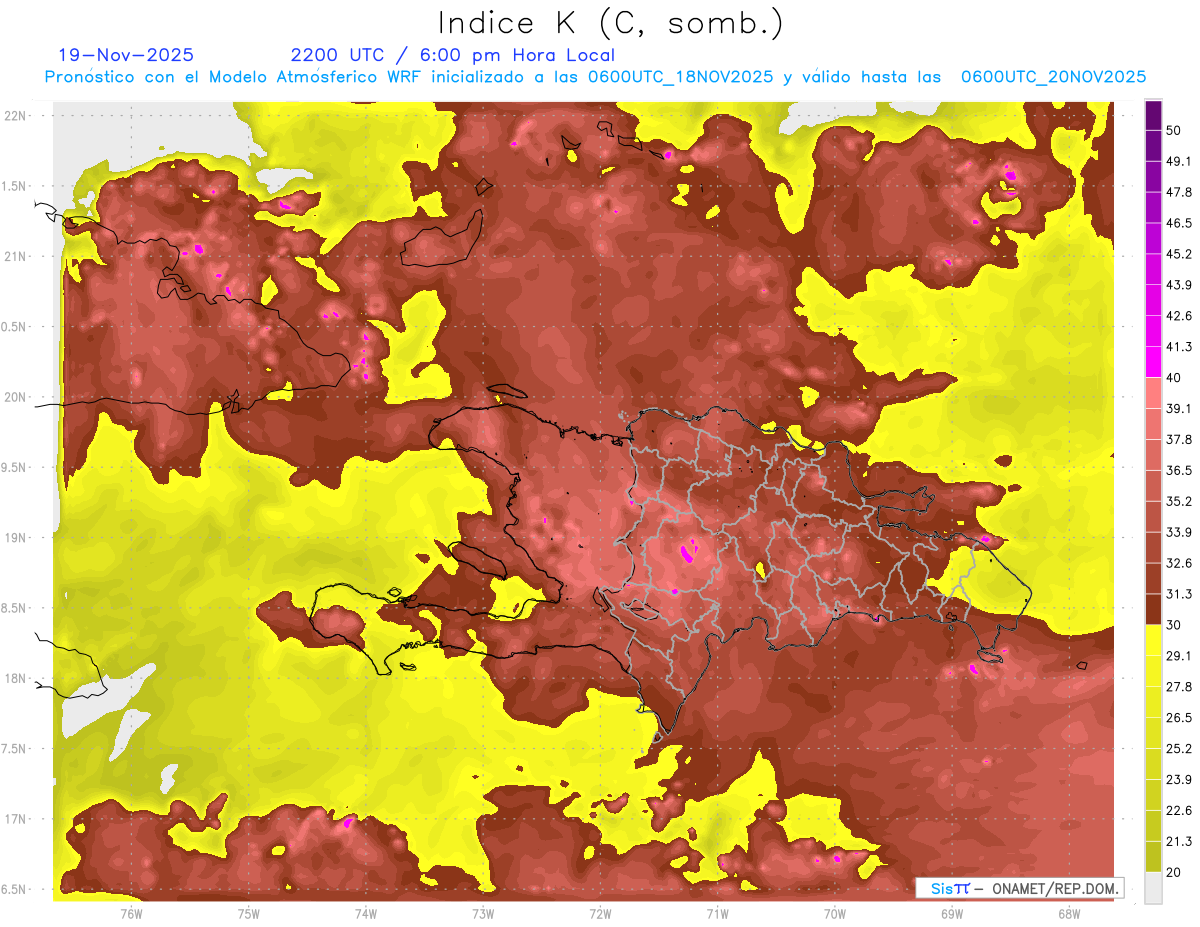Click the magenta legend swatch between 40 and 41.3
This screenshot has width=1200, height=927.
1153,362
